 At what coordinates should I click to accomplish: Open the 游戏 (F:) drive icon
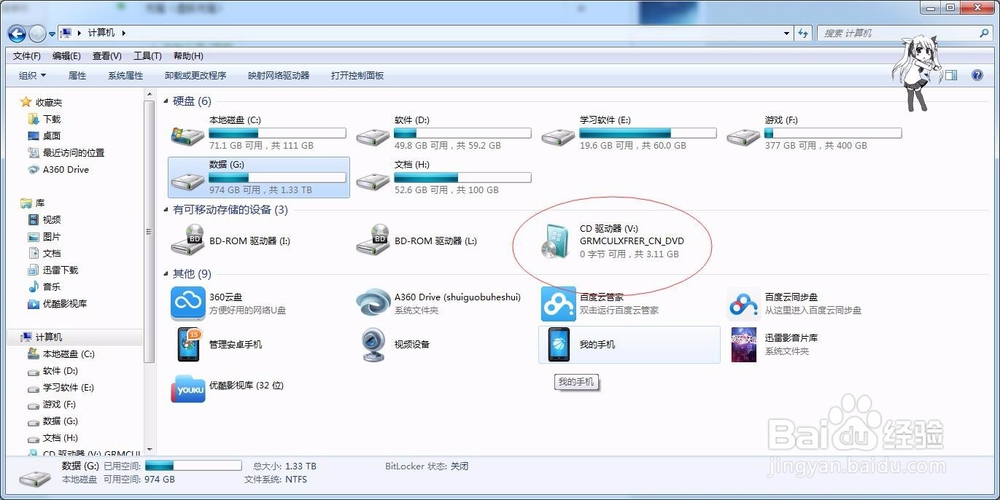744,136
